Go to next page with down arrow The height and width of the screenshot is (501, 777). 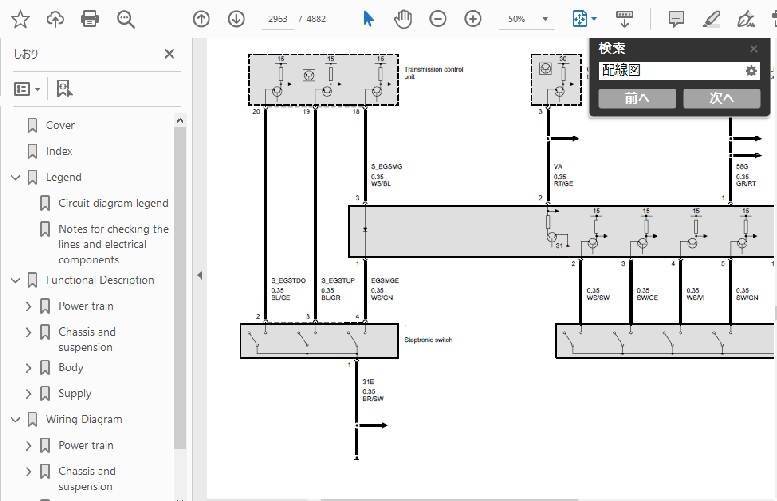coord(236,19)
